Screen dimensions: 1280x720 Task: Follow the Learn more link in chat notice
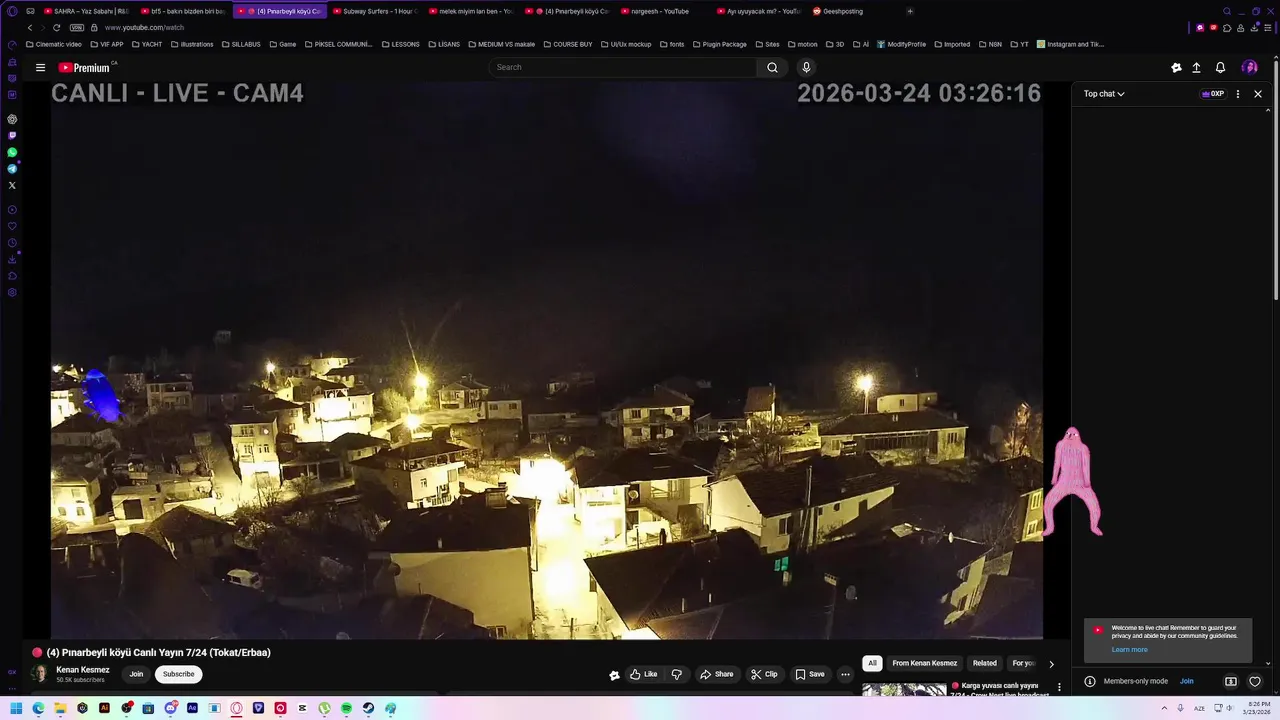pyautogui.click(x=1129, y=649)
